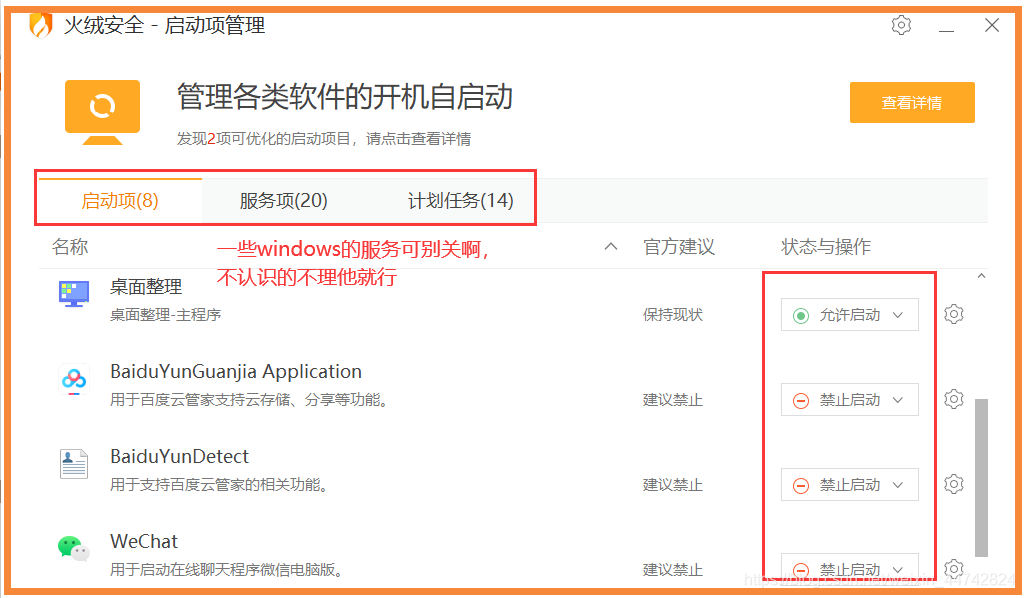Open gear settings for BaiduYunGuanjia row
This screenshot has height=598, width=1025.
tap(954, 399)
